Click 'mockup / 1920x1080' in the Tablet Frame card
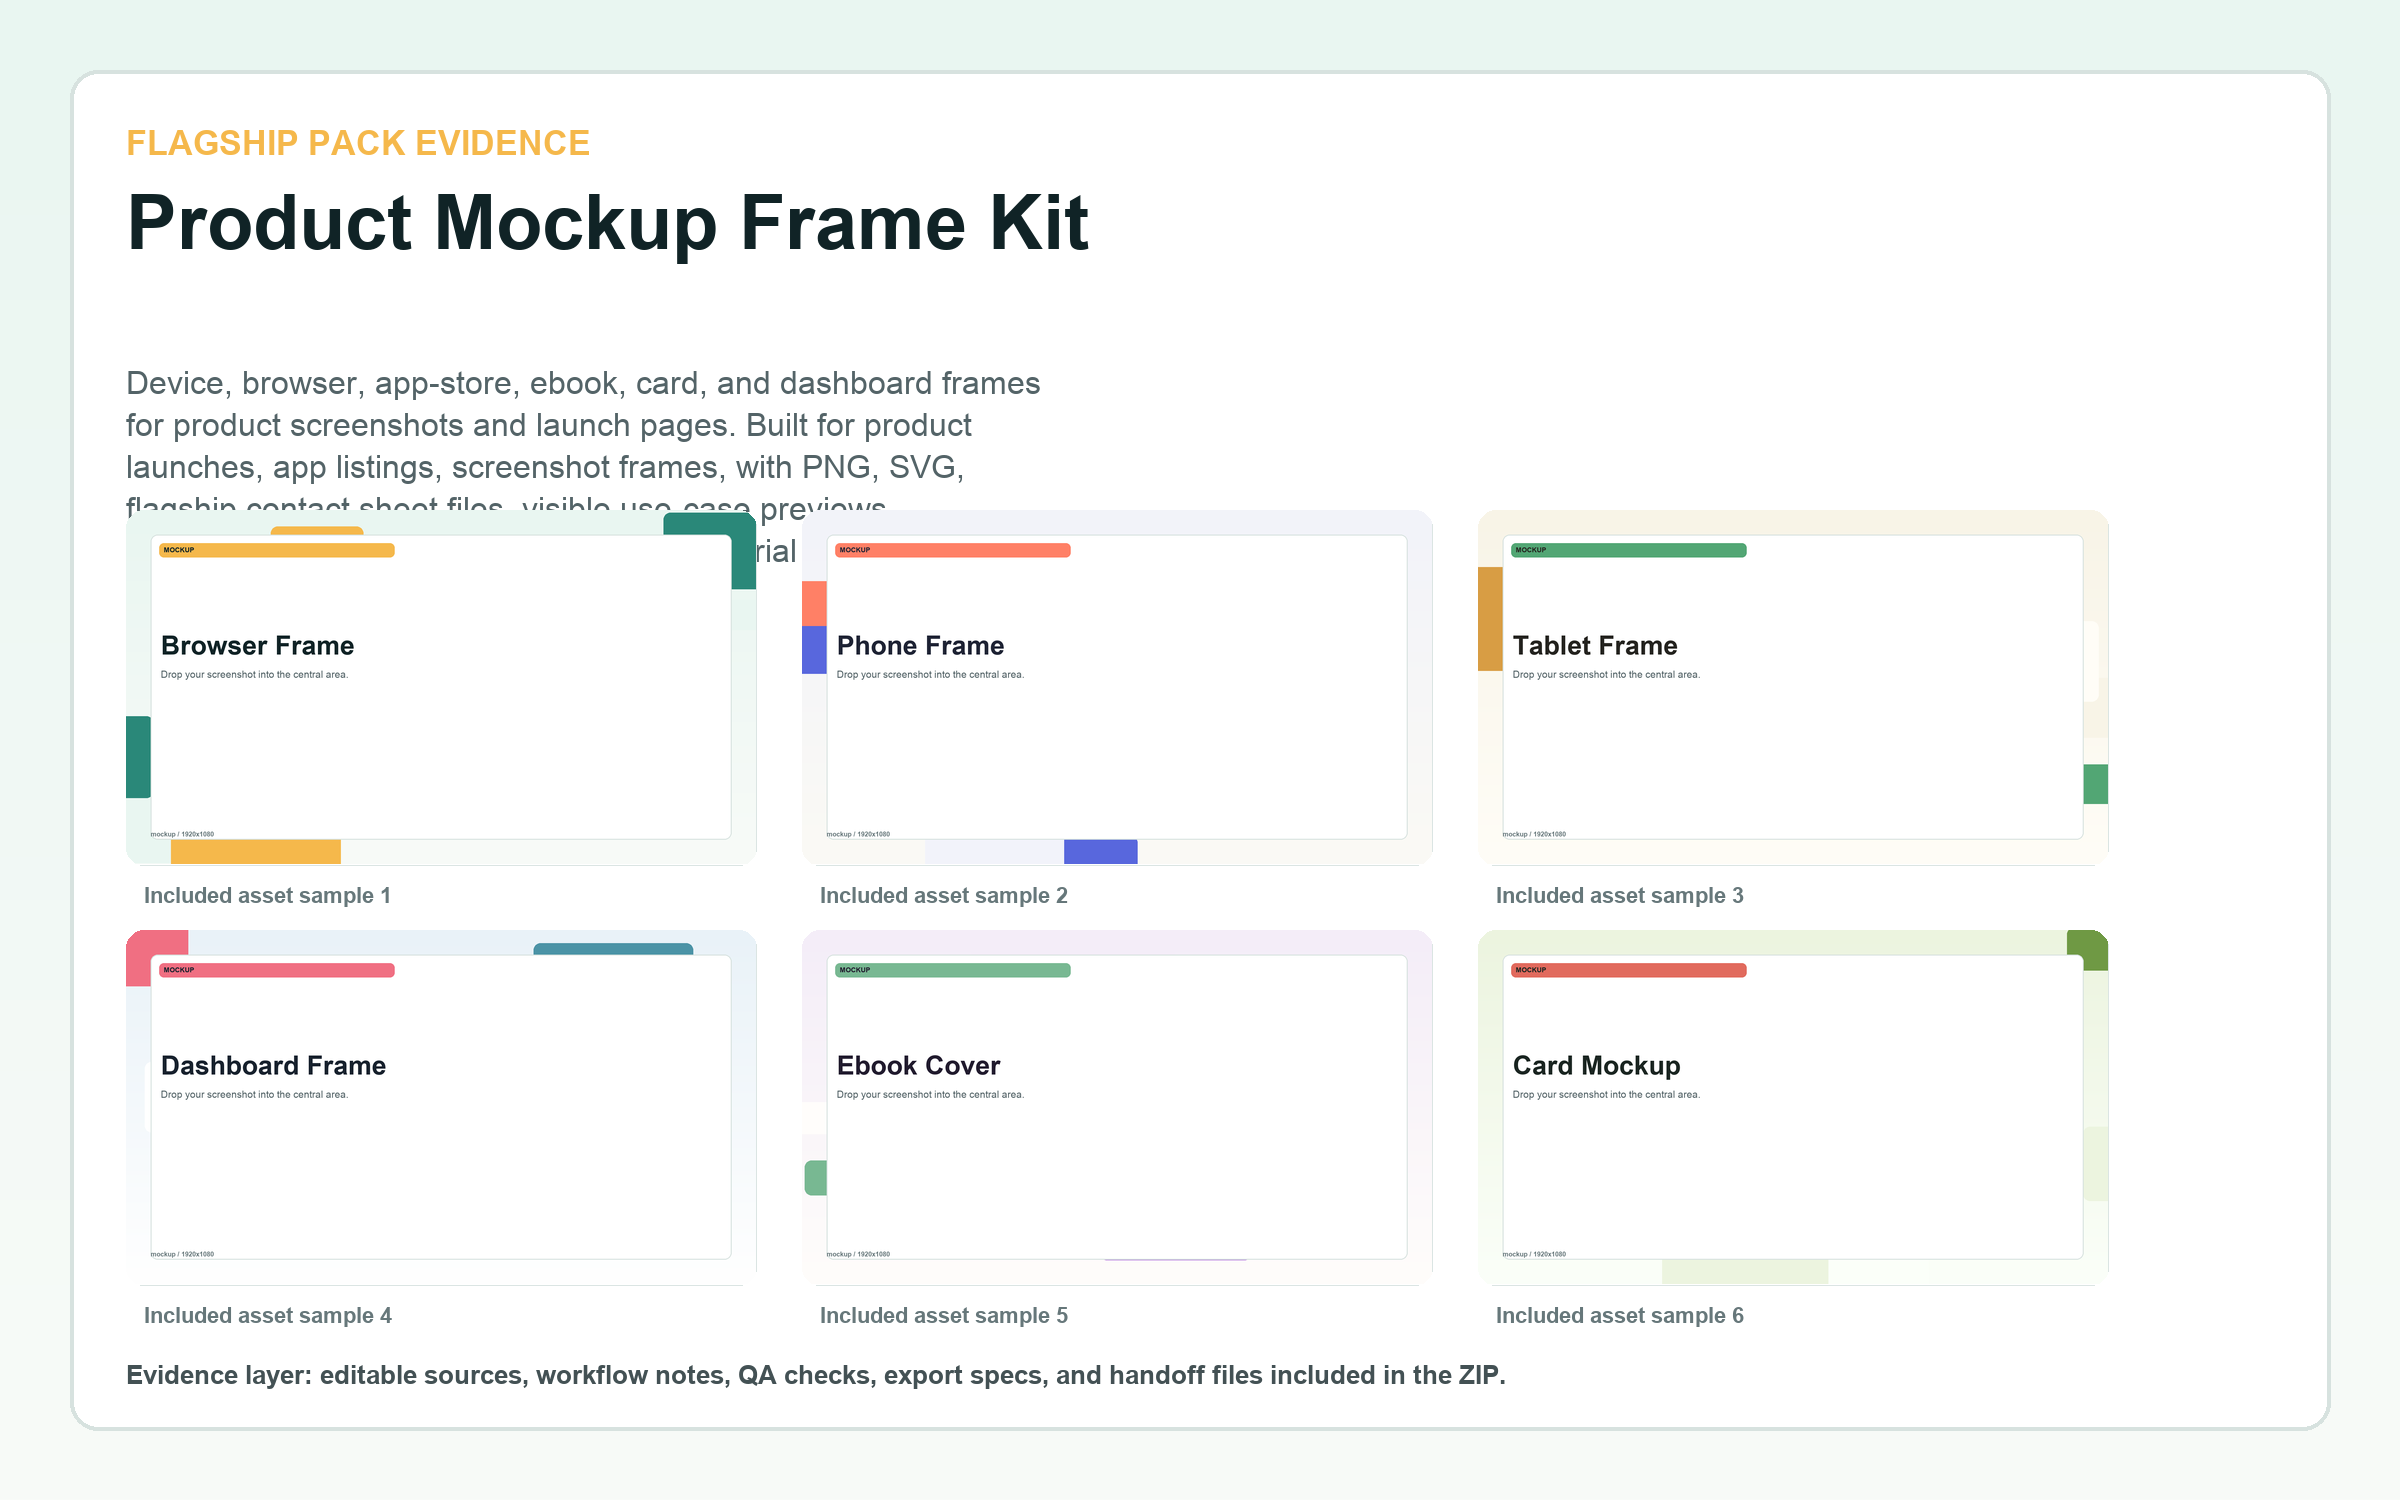This screenshot has width=2400, height=1500. click(x=1534, y=834)
